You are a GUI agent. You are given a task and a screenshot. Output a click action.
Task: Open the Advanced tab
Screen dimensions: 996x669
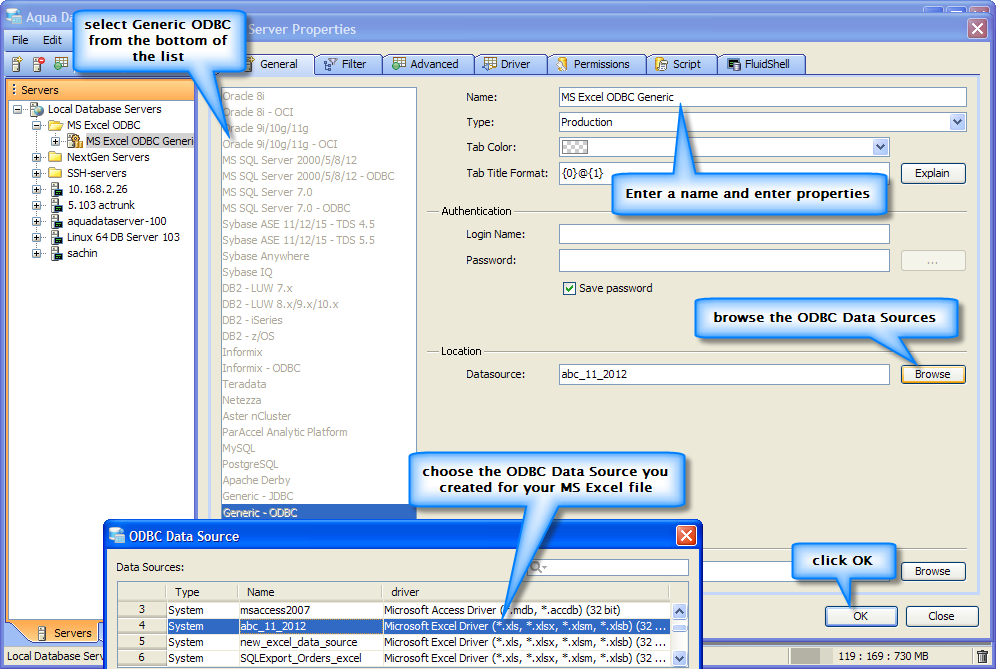pyautogui.click(x=428, y=64)
